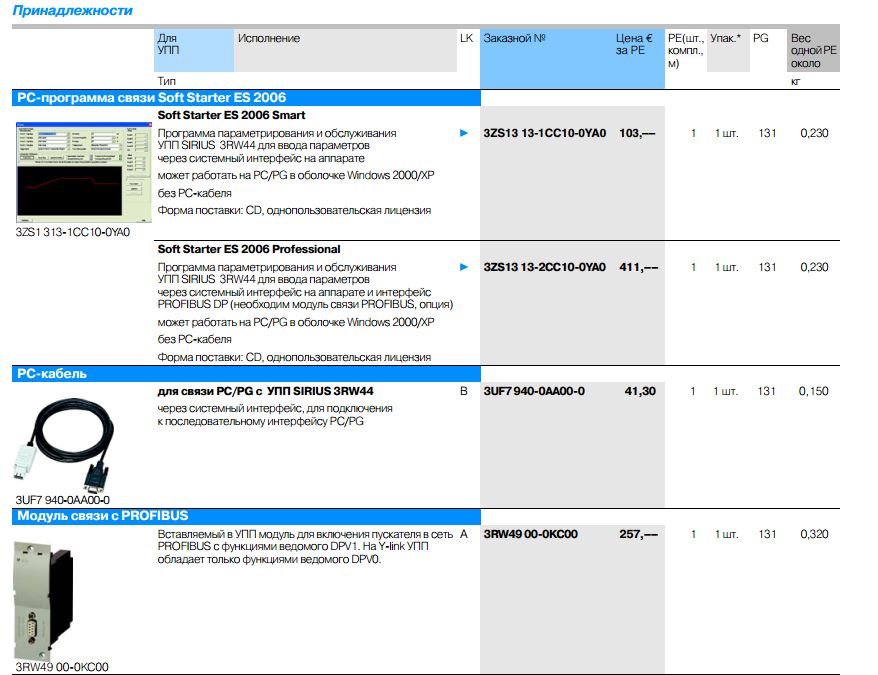
Task: Click the 'Заказной №' column header
Action: (x=514, y=38)
